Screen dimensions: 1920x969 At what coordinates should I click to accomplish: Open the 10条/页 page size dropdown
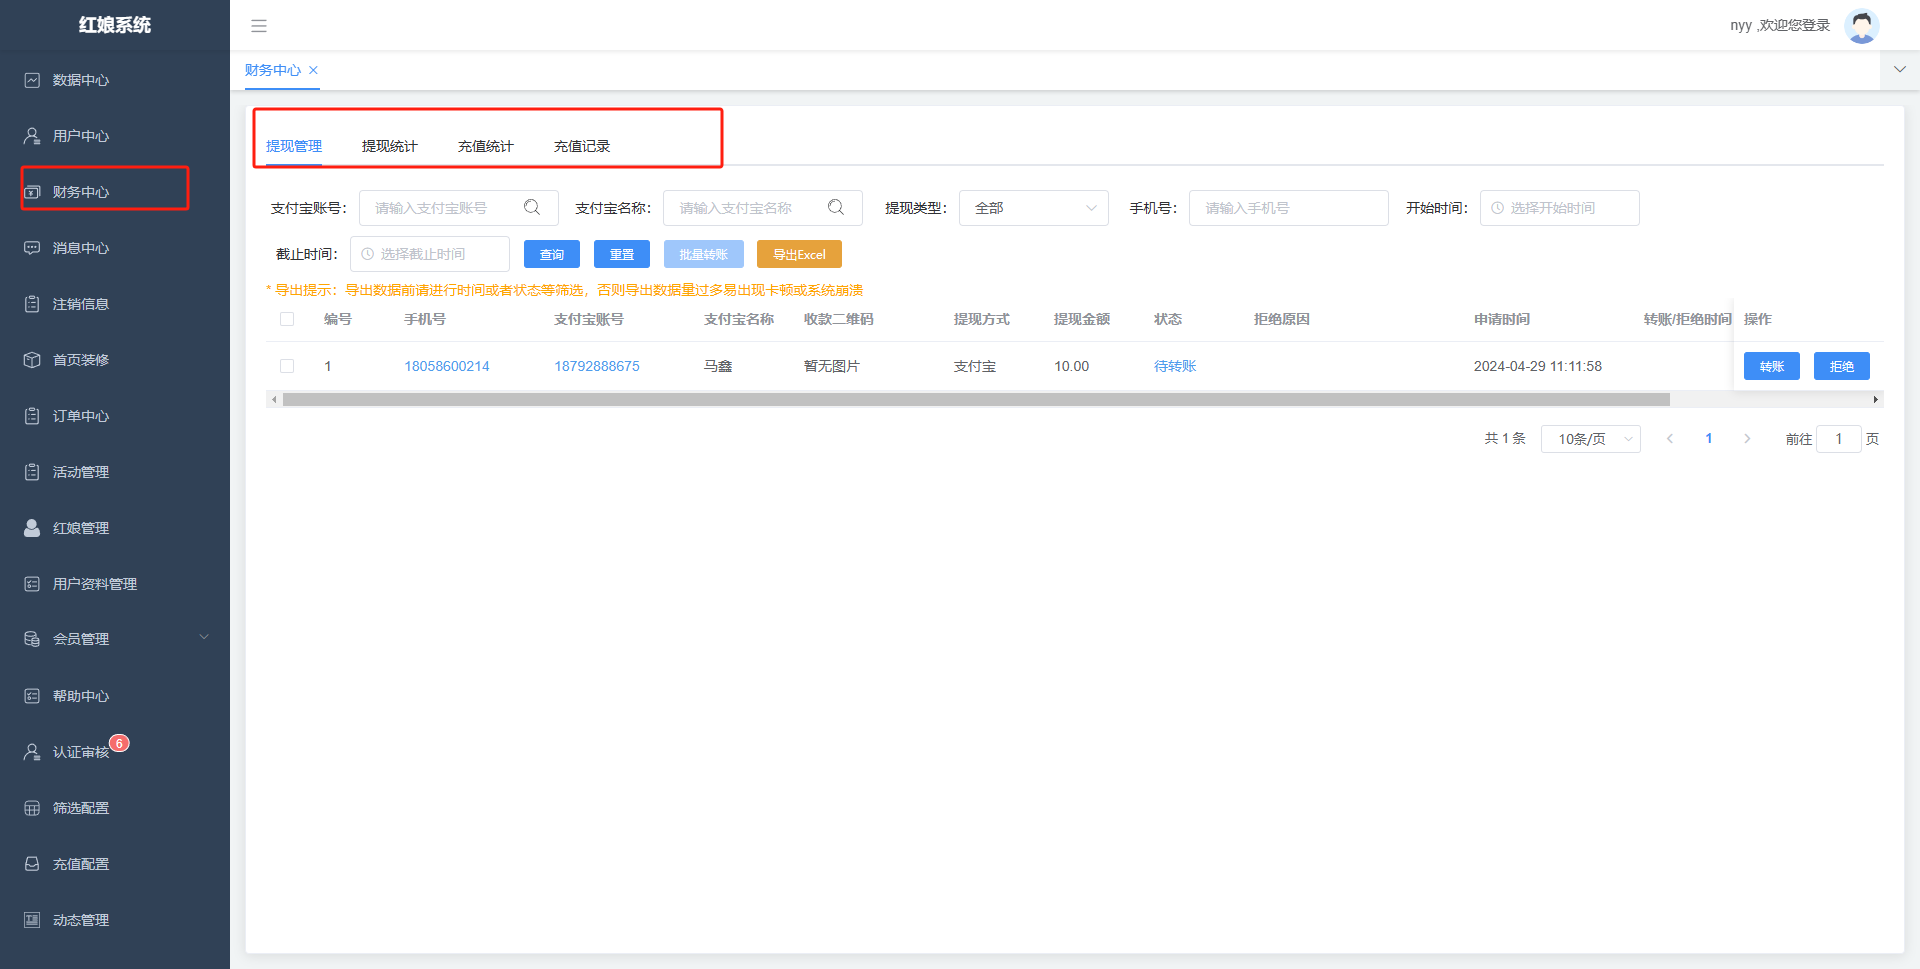pos(1590,439)
